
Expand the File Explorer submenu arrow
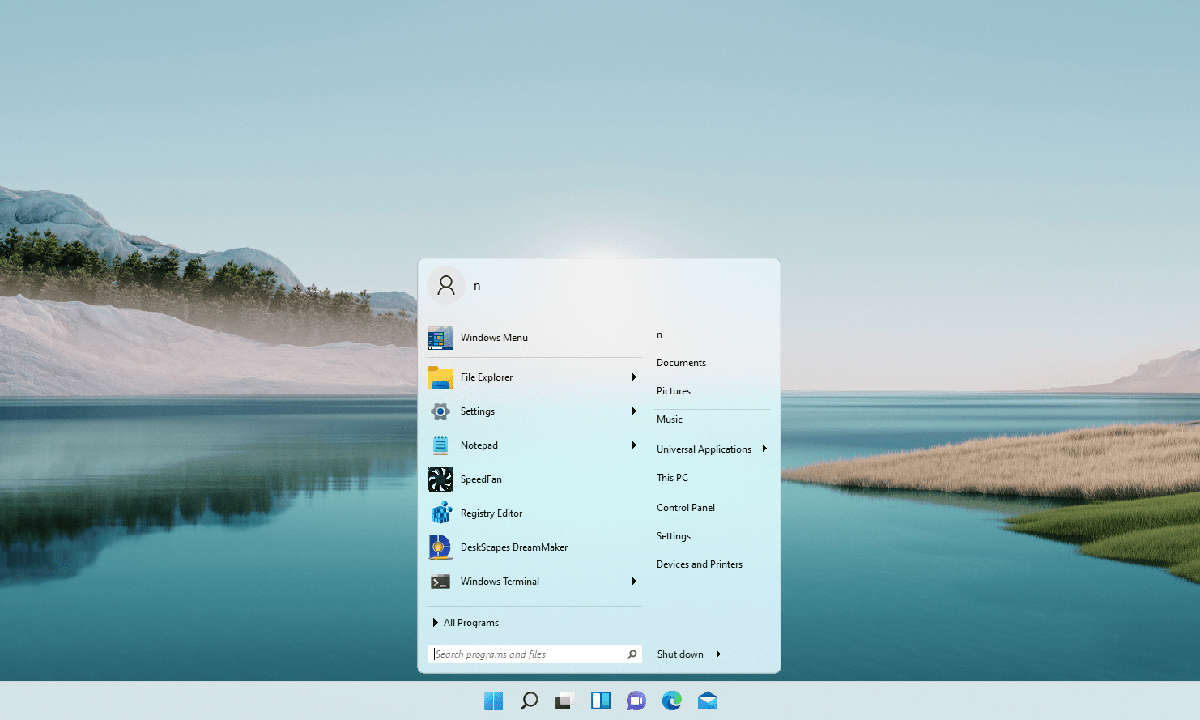click(634, 377)
